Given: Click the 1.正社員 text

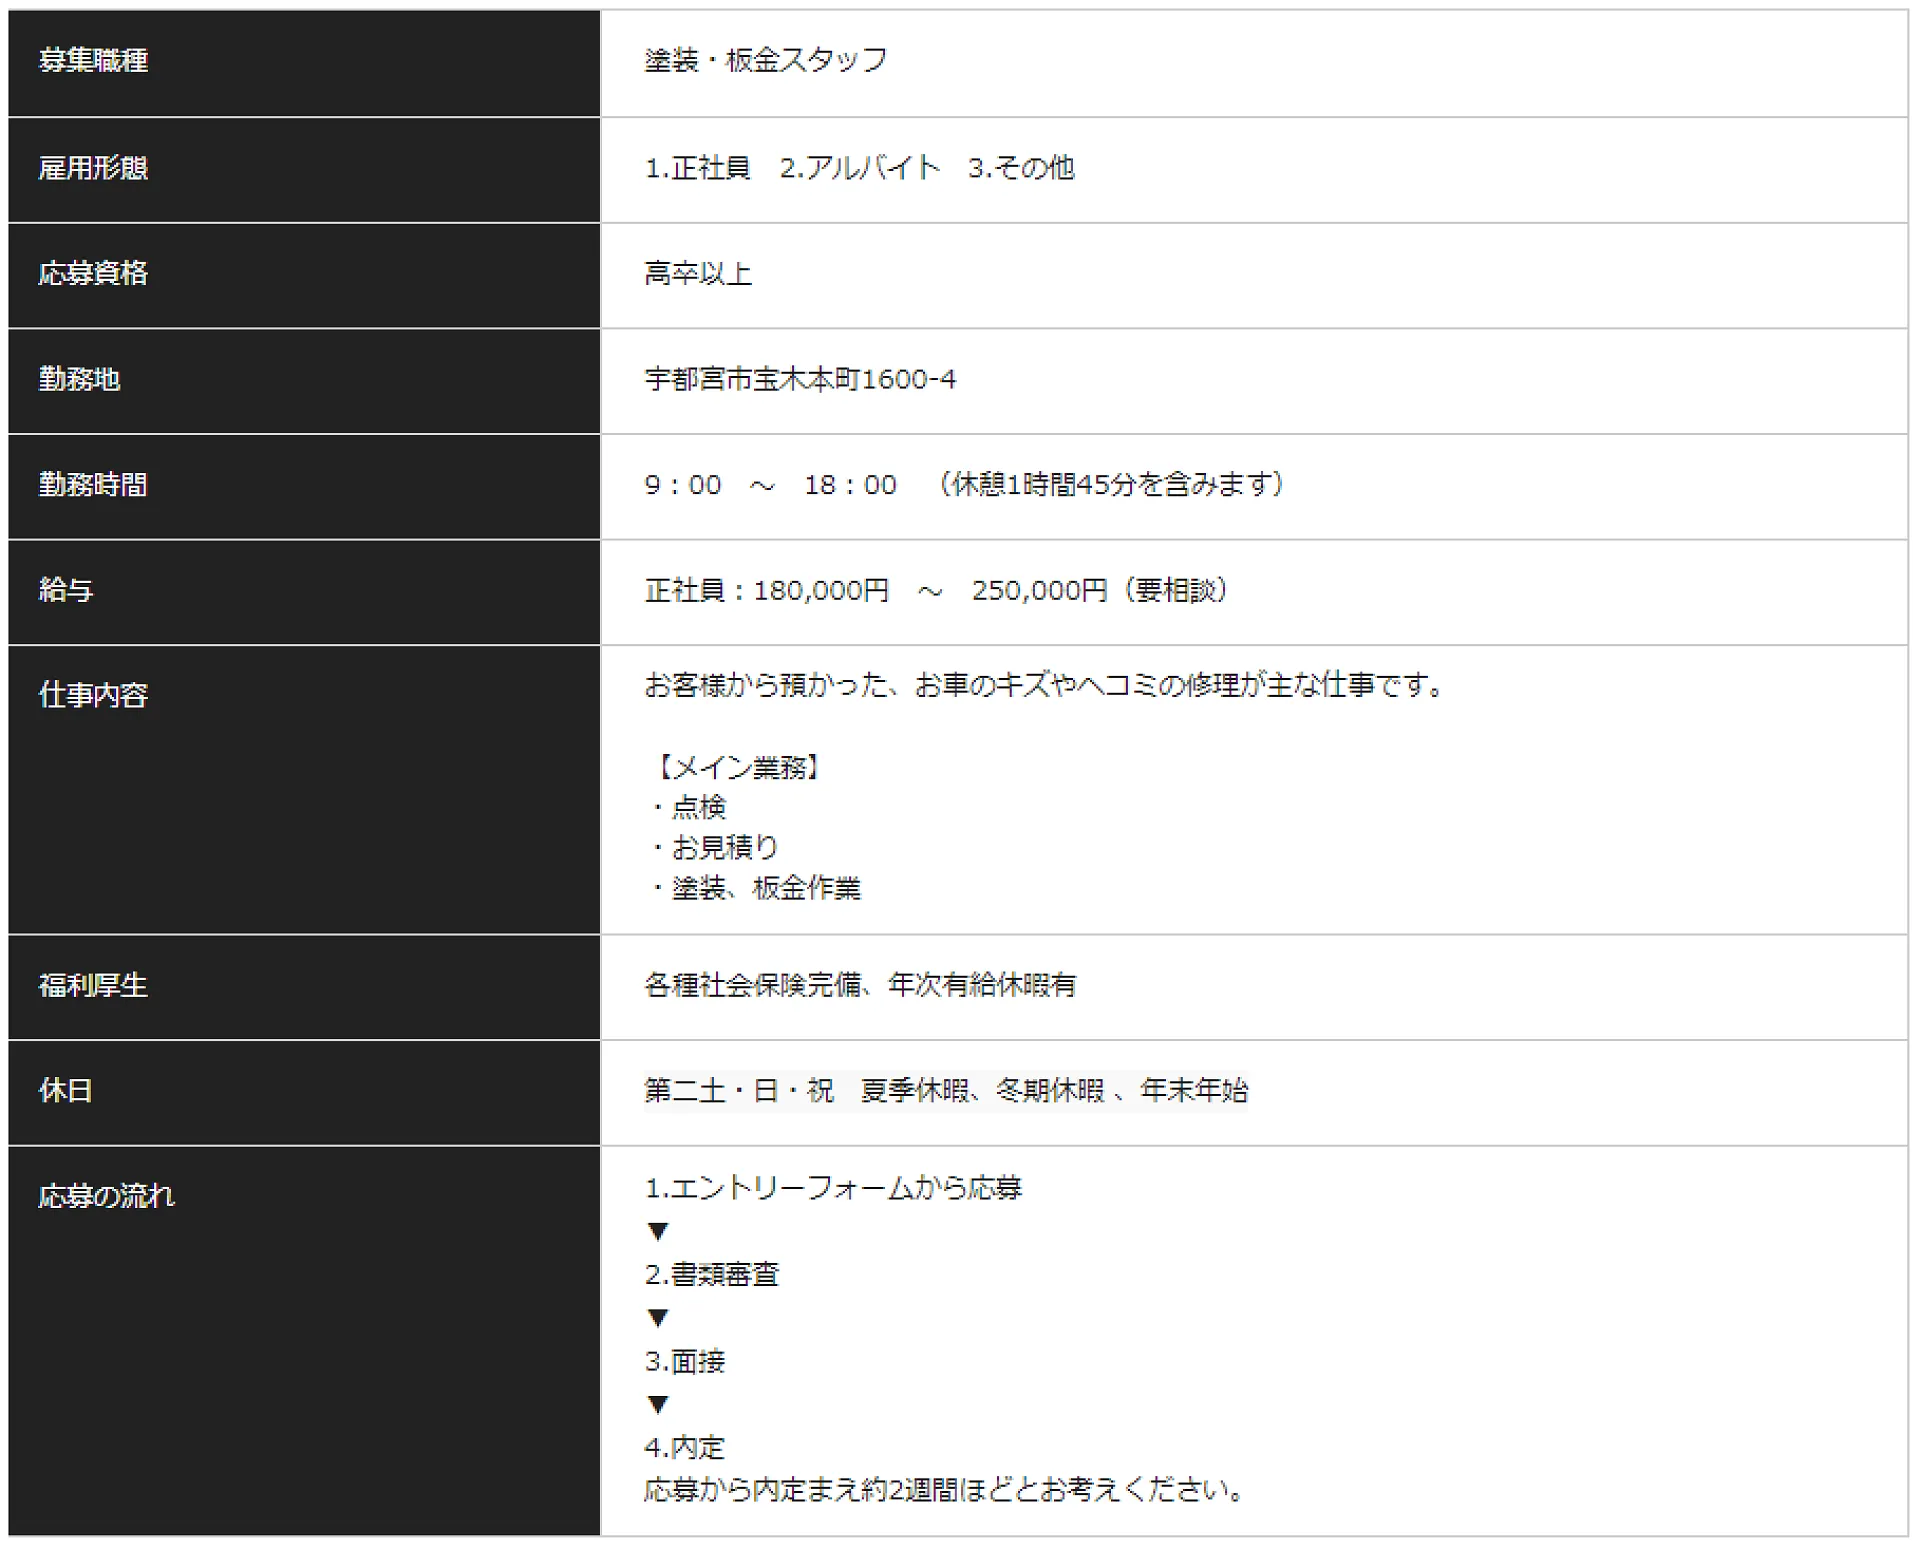Looking at the screenshot, I should click(697, 168).
